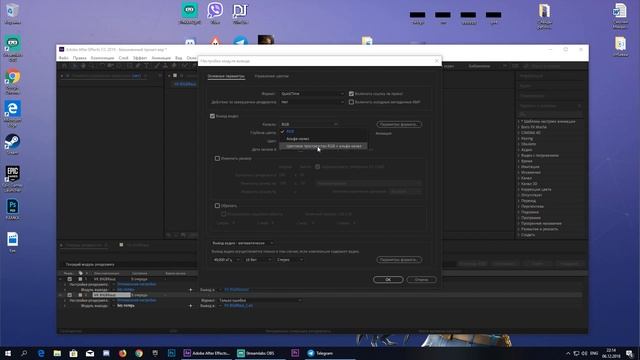
Task: Open the audio output automatic dropdown
Action: [x=242, y=243]
